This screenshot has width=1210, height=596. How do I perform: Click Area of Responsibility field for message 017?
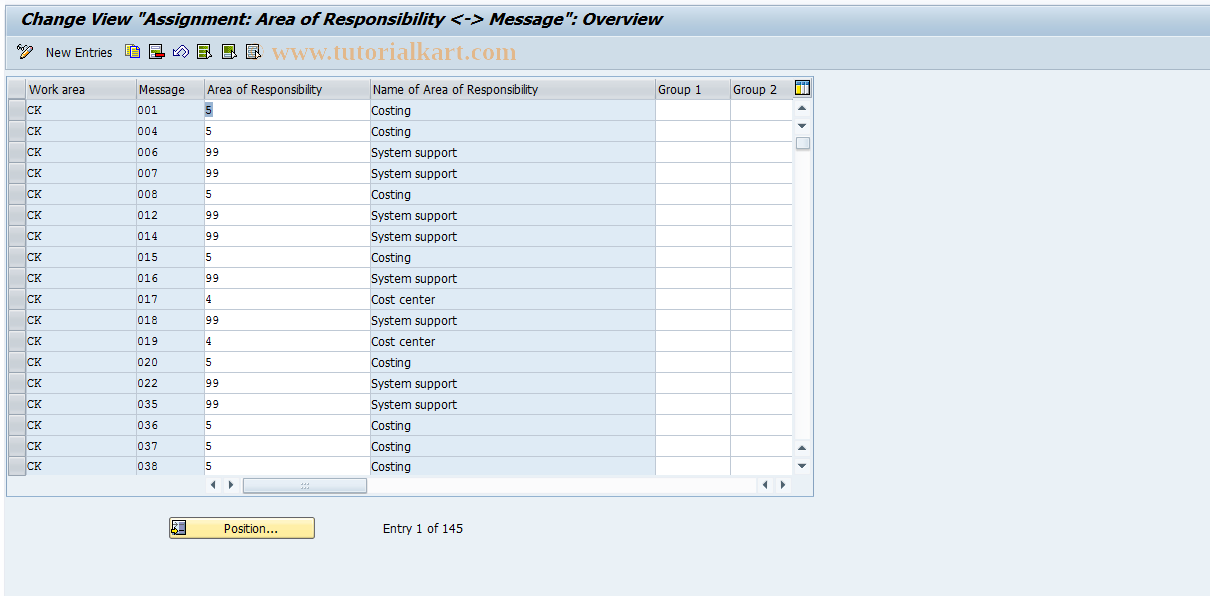[x=287, y=299]
